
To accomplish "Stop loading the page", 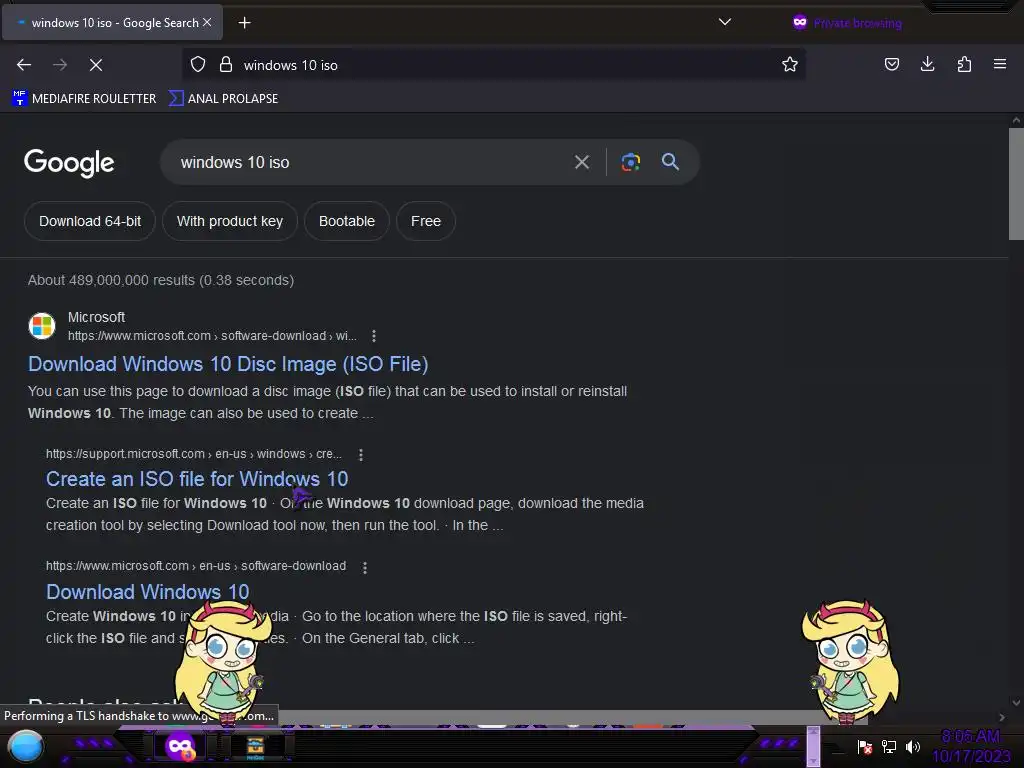I will [96, 65].
